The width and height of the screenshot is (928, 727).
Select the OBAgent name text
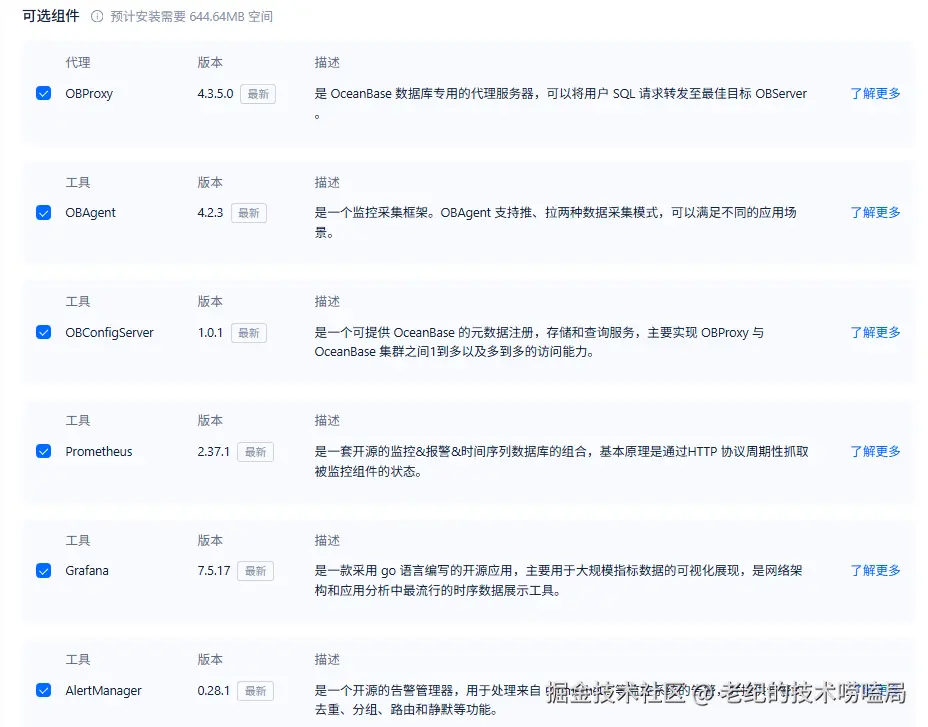click(91, 213)
